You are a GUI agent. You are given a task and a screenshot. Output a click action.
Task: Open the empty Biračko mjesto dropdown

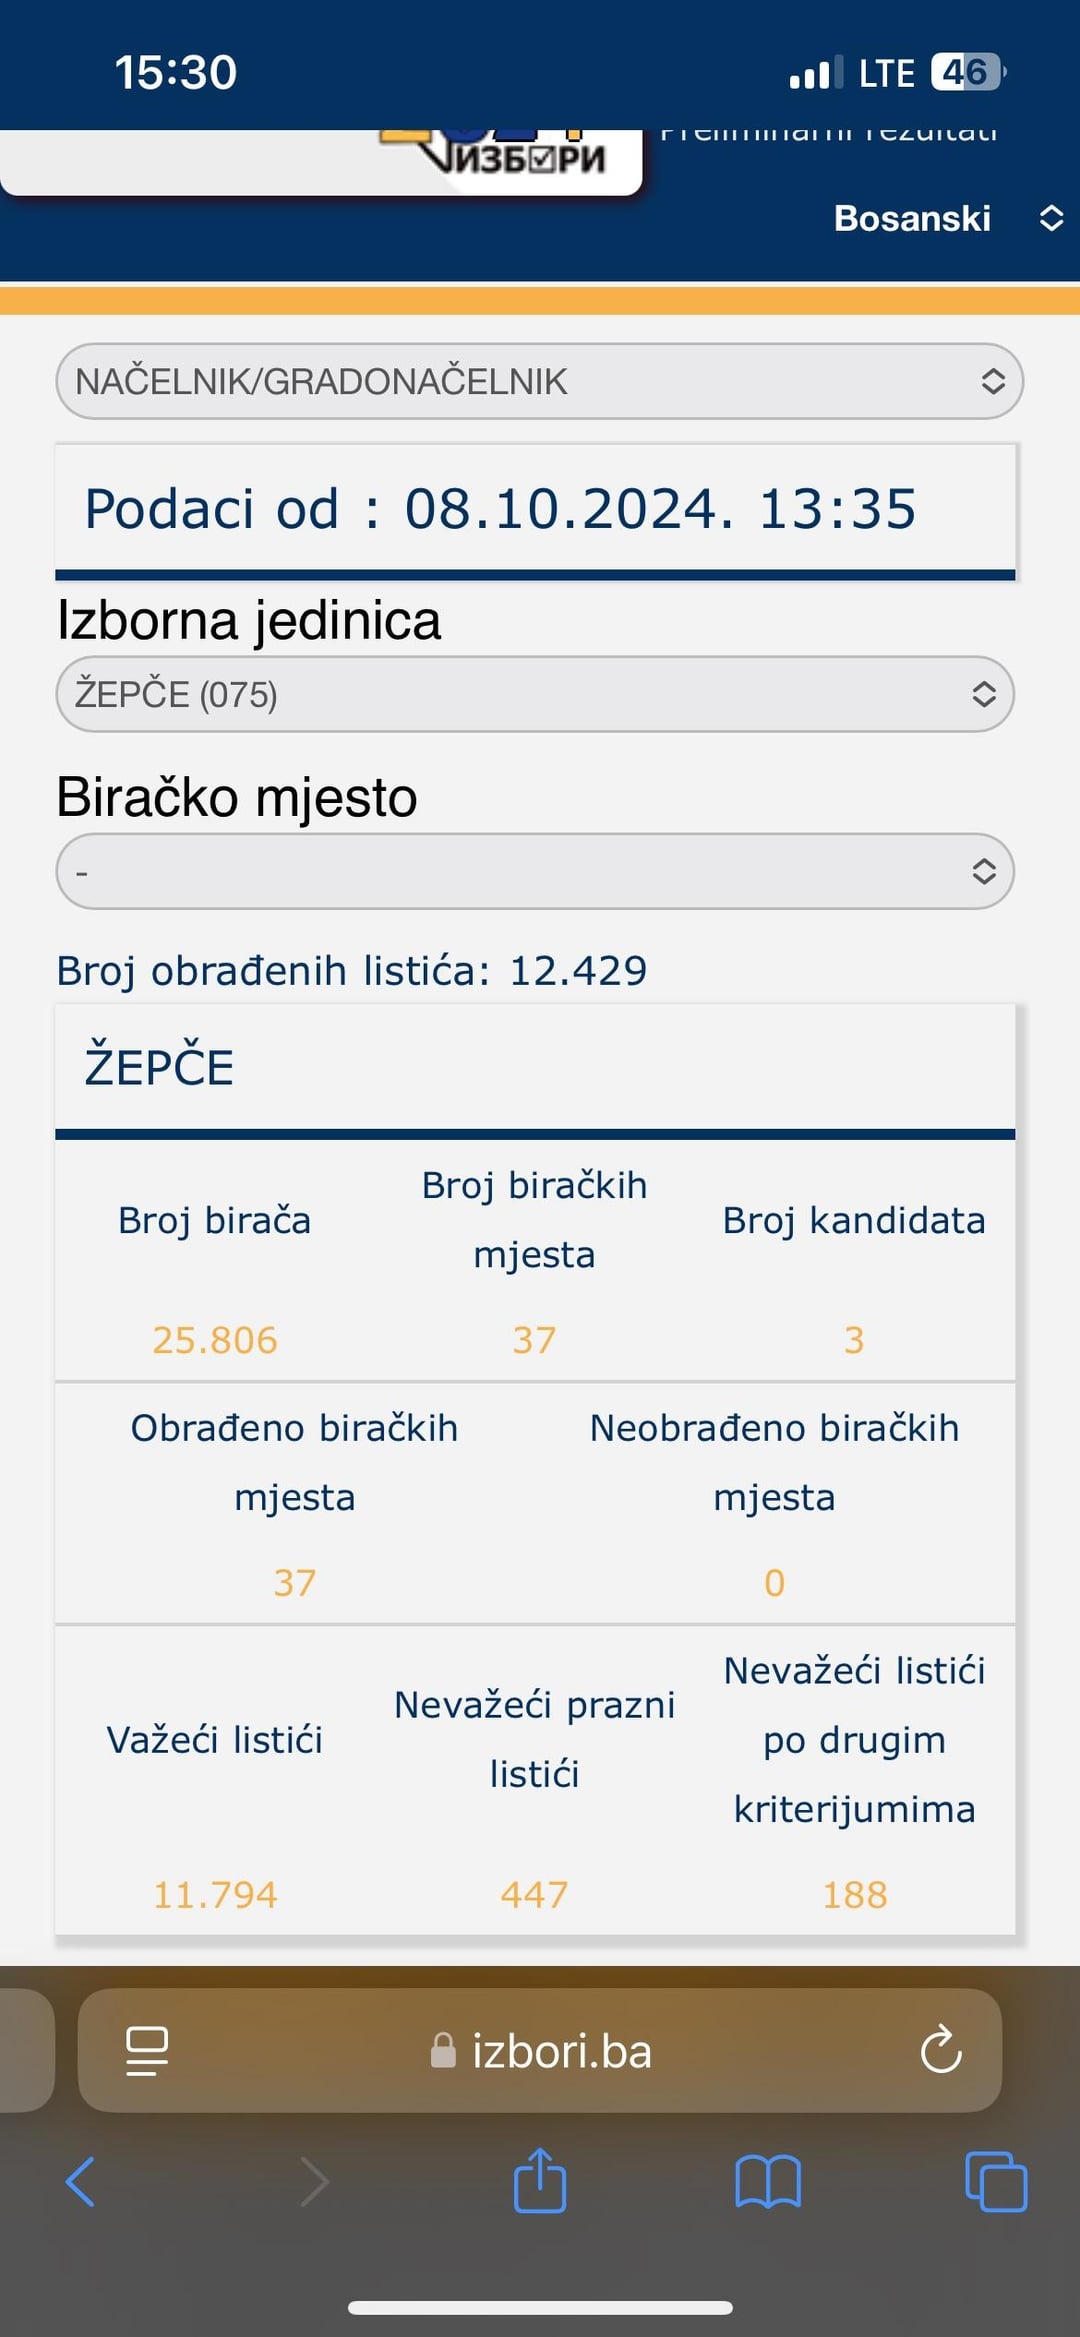pos(535,871)
